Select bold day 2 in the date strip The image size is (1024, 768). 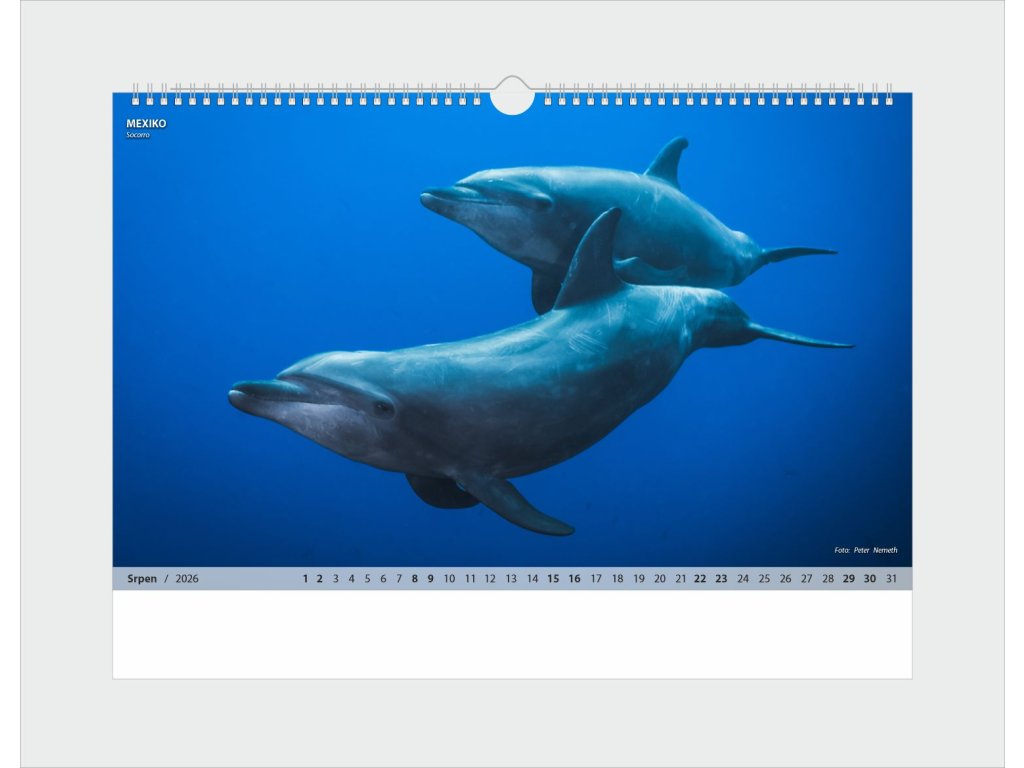click(x=320, y=579)
